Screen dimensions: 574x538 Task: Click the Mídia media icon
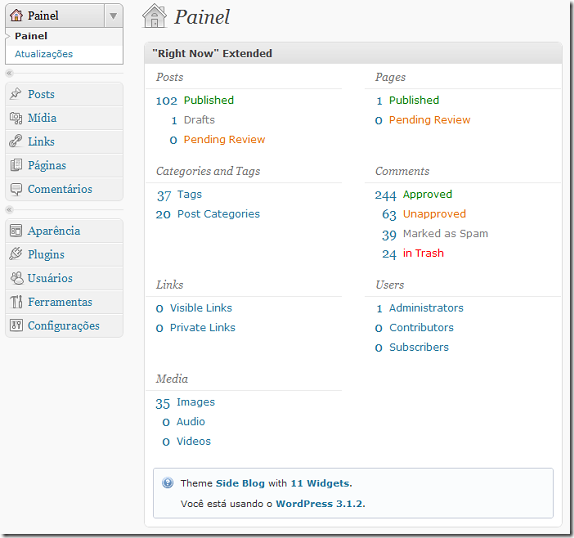coord(16,118)
